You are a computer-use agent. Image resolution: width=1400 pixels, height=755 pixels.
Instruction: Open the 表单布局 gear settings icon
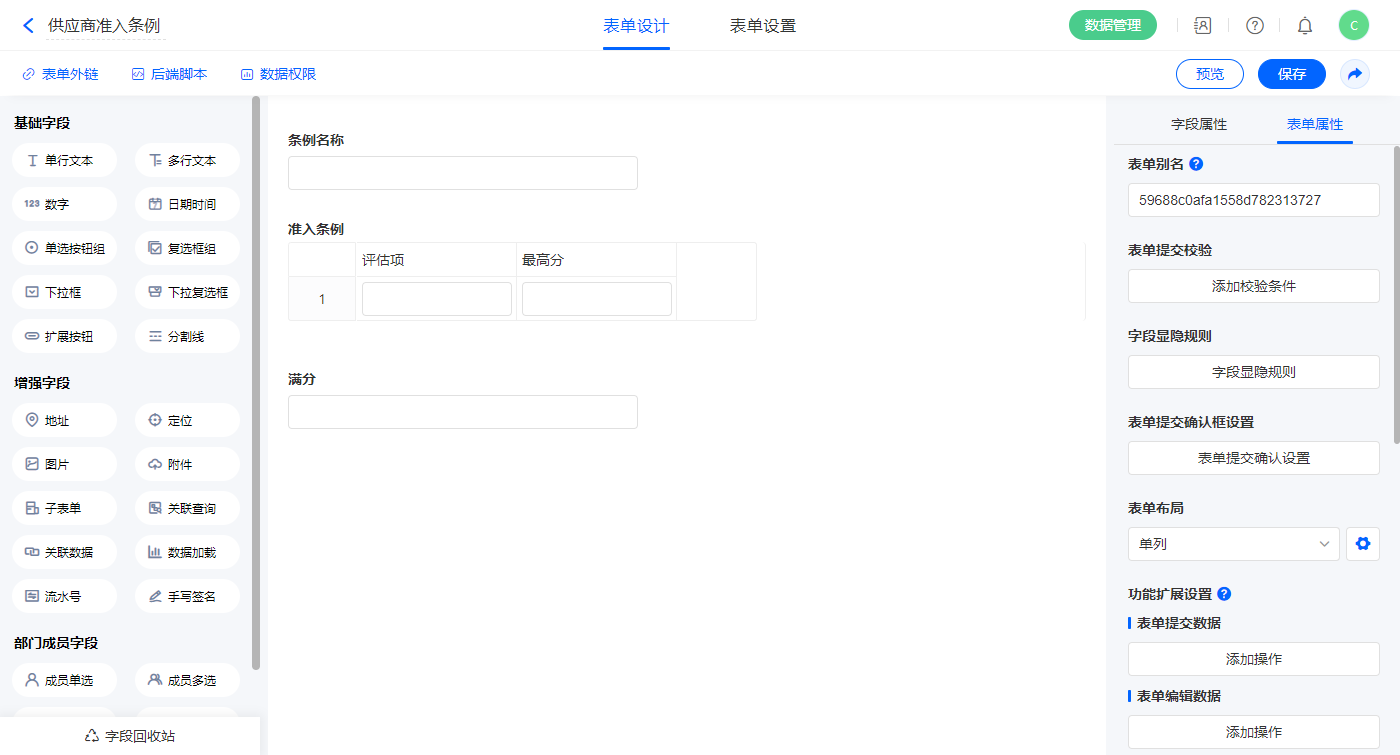pos(1362,544)
